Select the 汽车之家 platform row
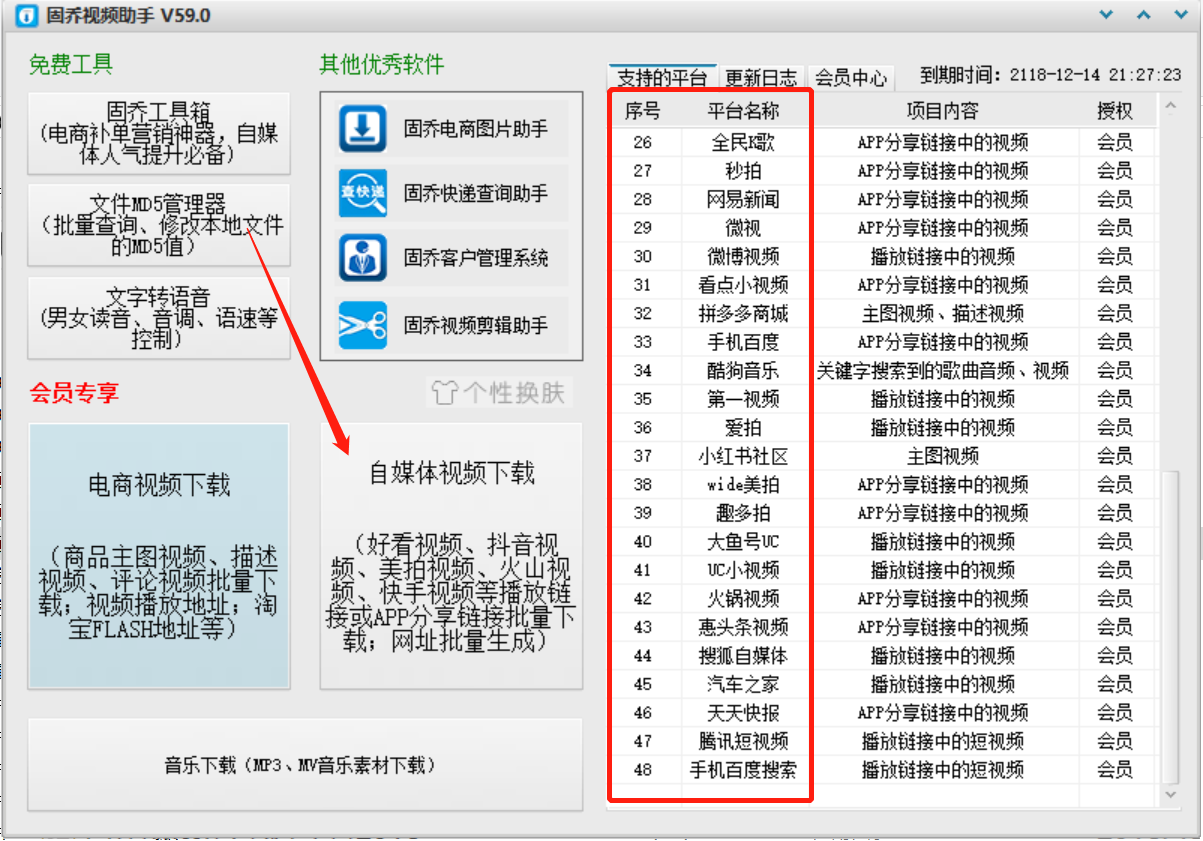Image resolution: width=1203 pixels, height=841 pixels. (x=883, y=685)
